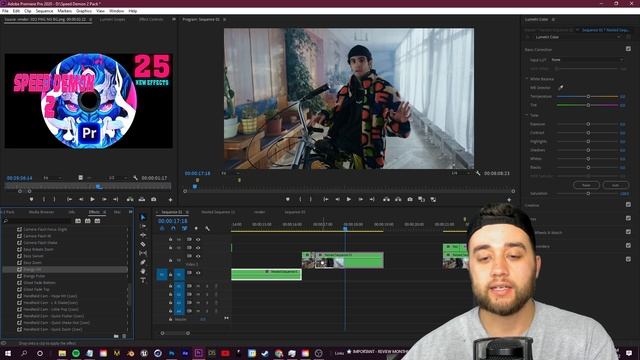Open timeline display settings wrench
Image resolution: width=640 pixels, height=360 pixels.
pyautogui.click(x=207, y=229)
